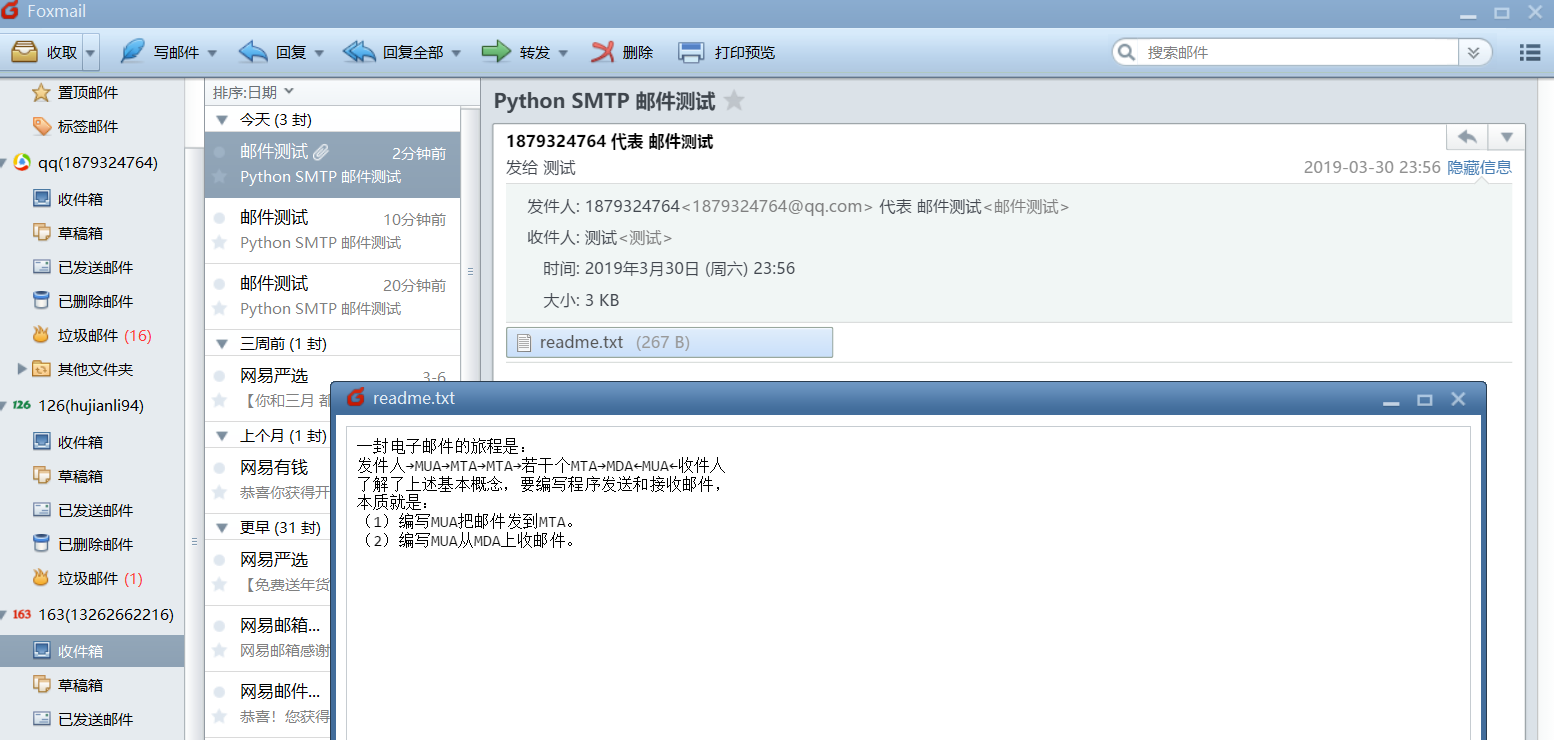
Task: Open the 回复全部 dropdown arrow
Action: pyautogui.click(x=457, y=53)
